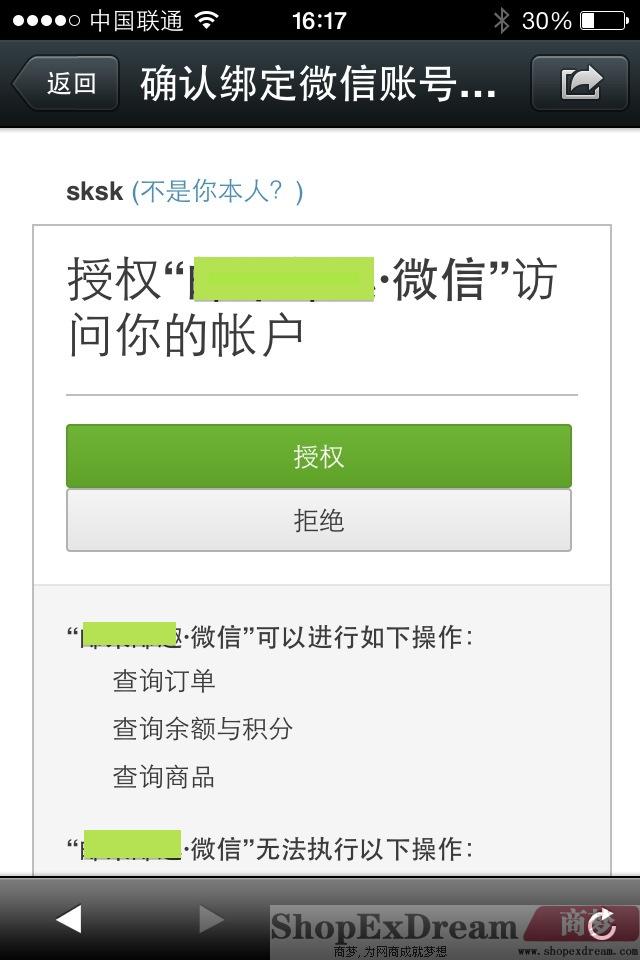The width and height of the screenshot is (640, 960).
Task: Tap the green 授权 button
Action: [x=318, y=456]
